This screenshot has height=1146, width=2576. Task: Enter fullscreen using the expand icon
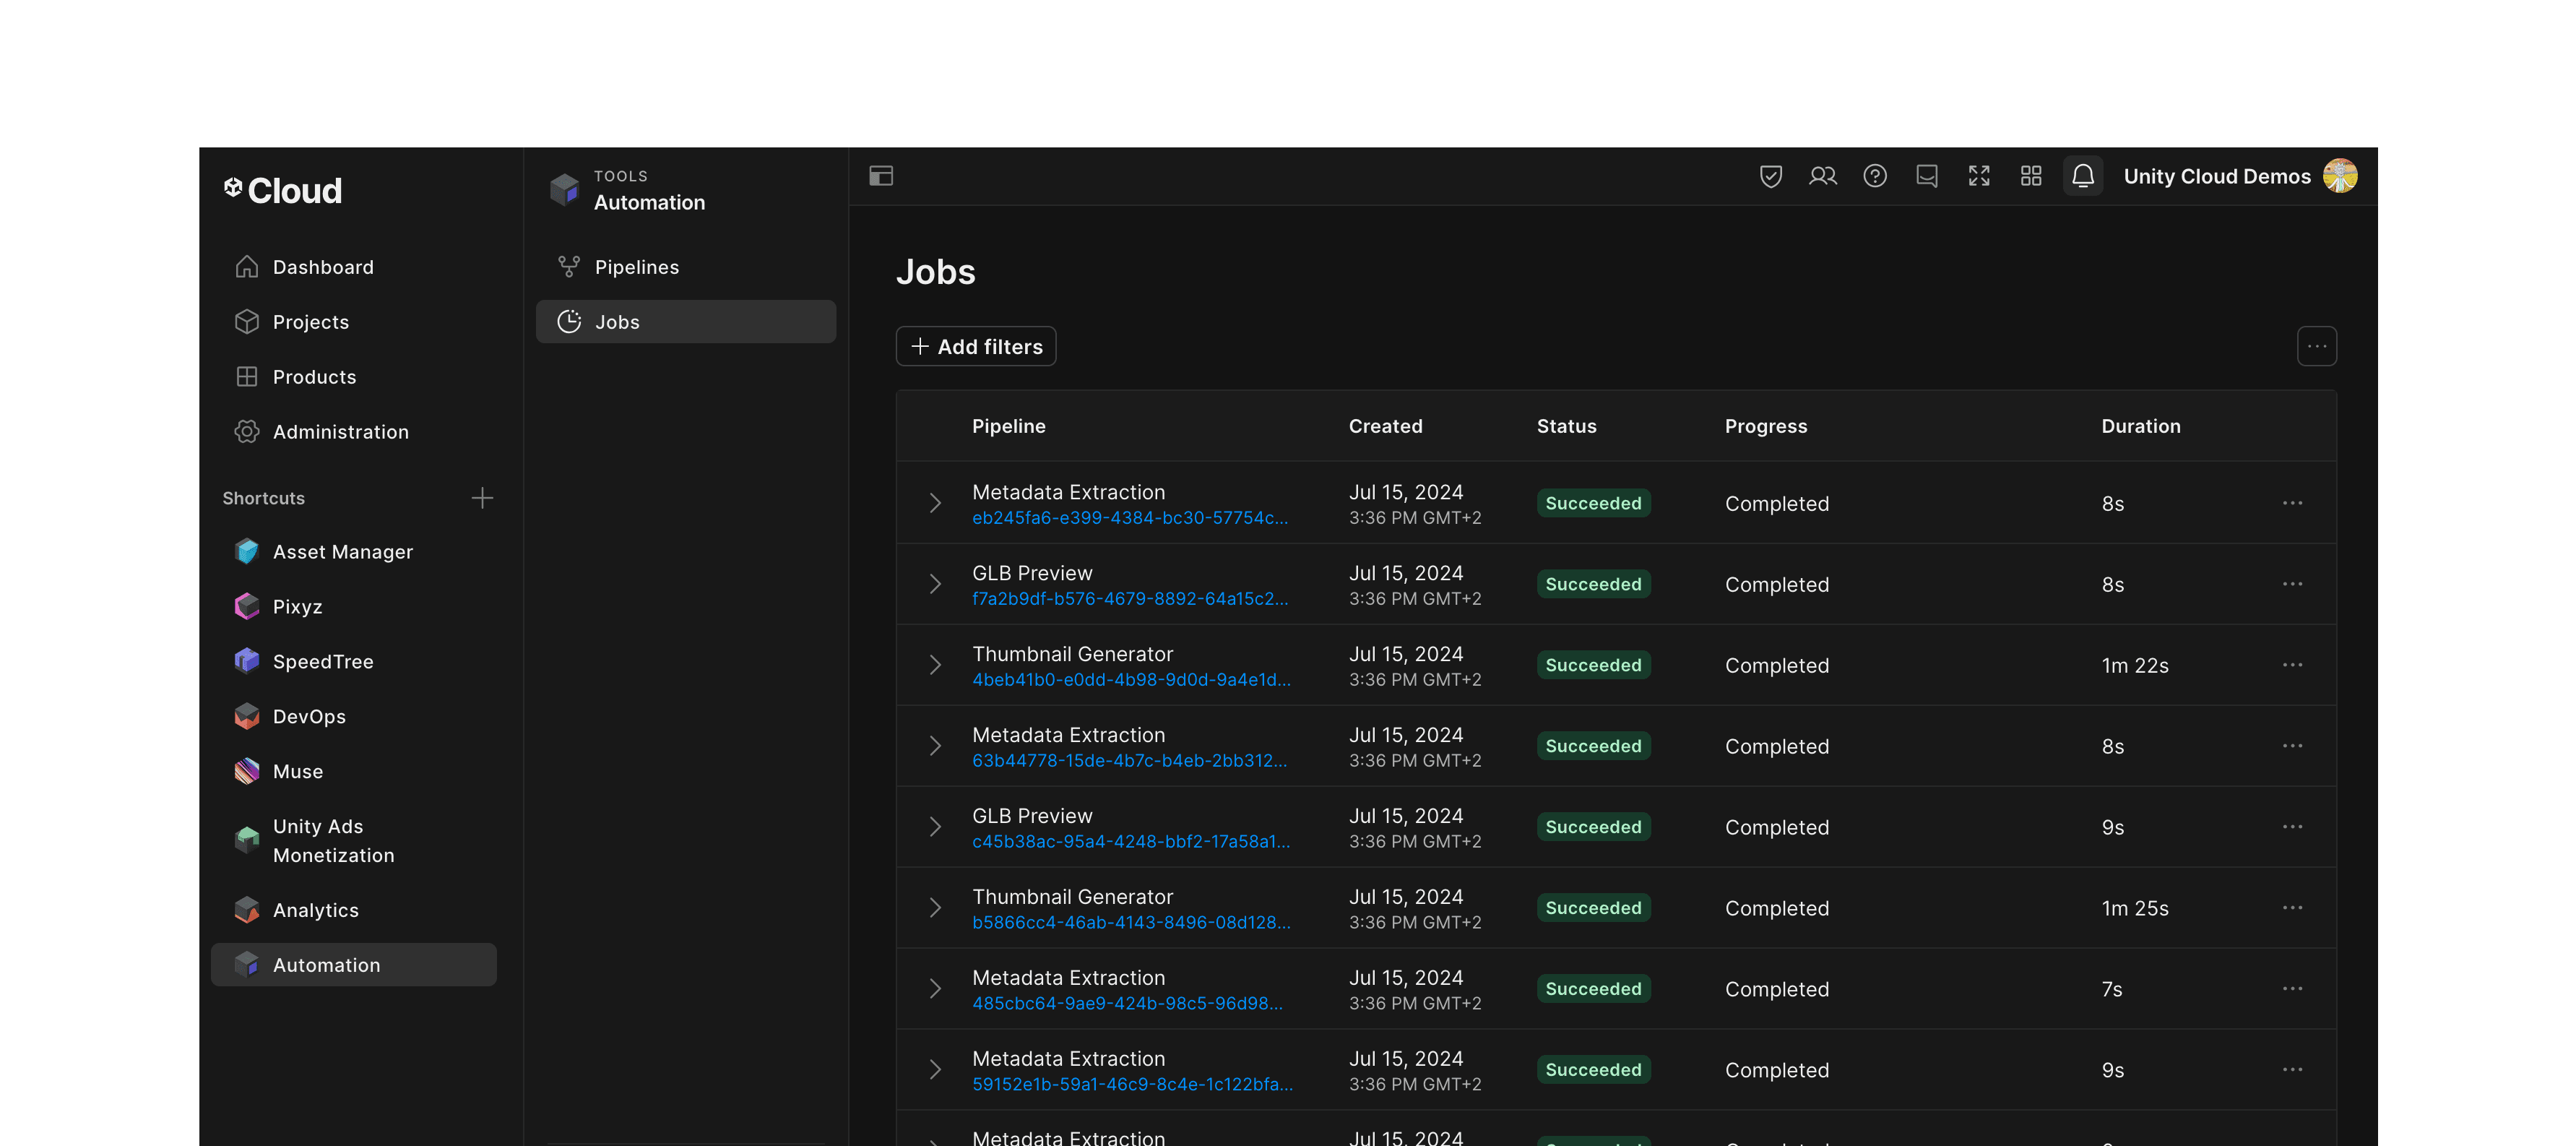tap(1979, 175)
